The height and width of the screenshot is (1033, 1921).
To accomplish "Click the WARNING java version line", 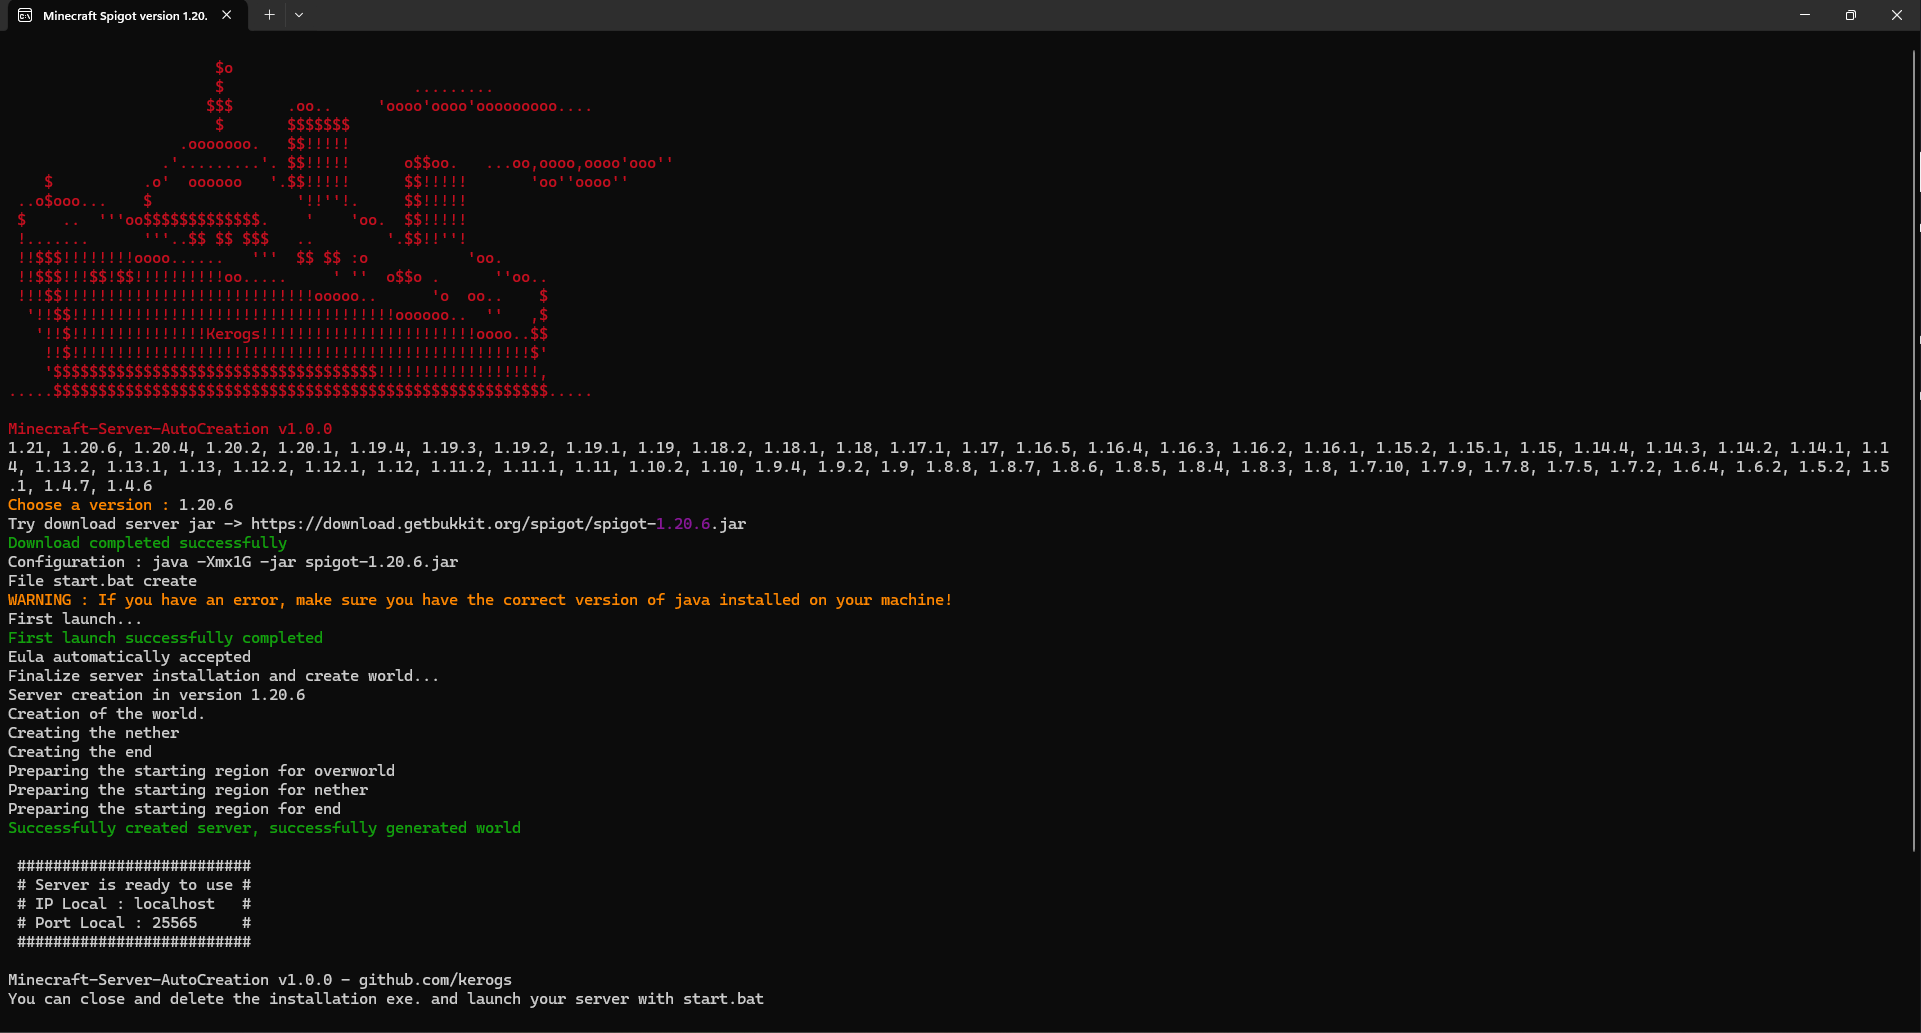I will (480, 600).
